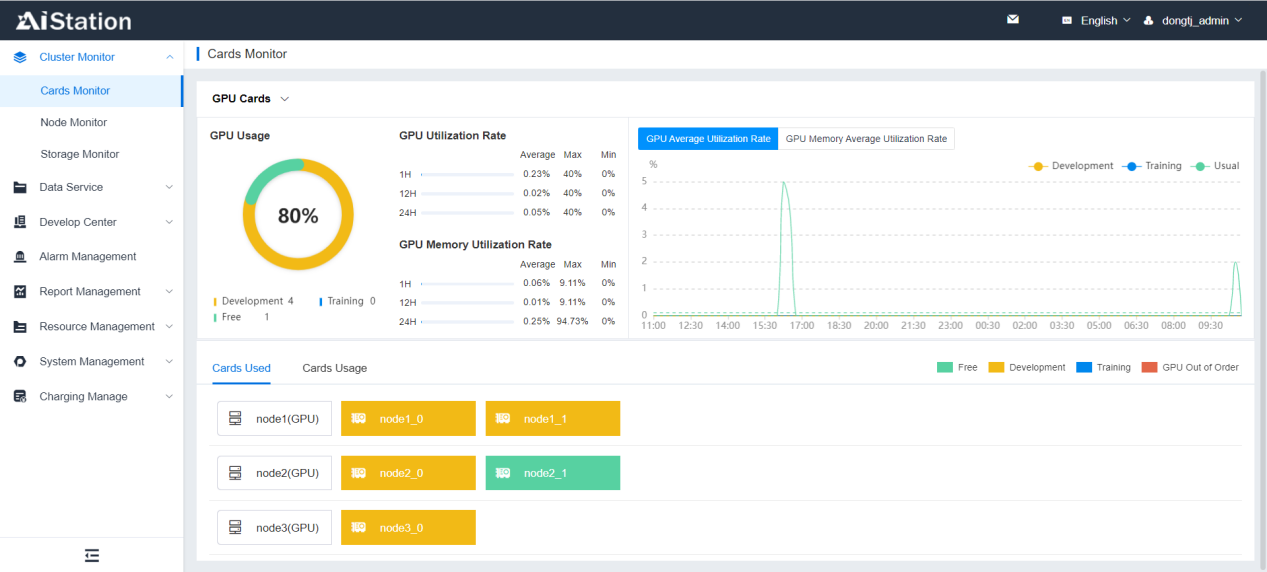The width and height of the screenshot is (1267, 572).
Task: Toggle the Development series in chart legend
Action: tap(1071, 166)
